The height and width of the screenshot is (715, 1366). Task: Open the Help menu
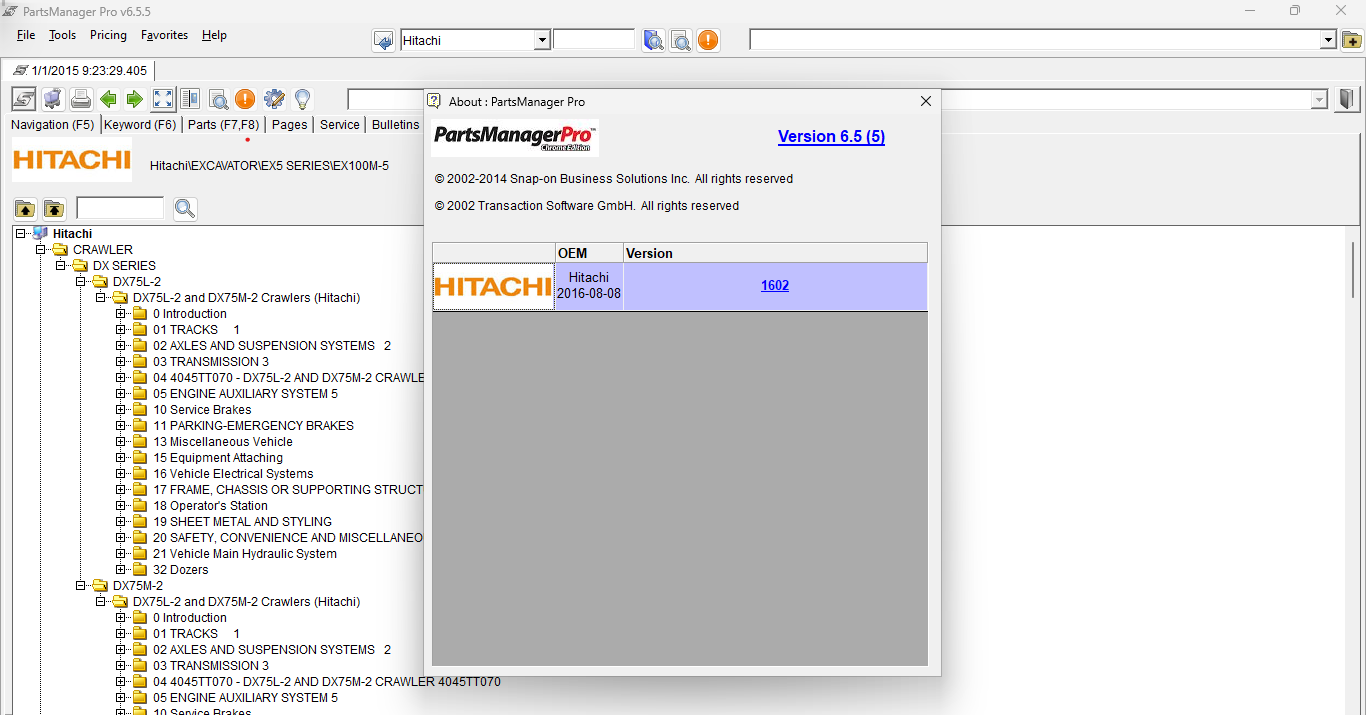[214, 35]
